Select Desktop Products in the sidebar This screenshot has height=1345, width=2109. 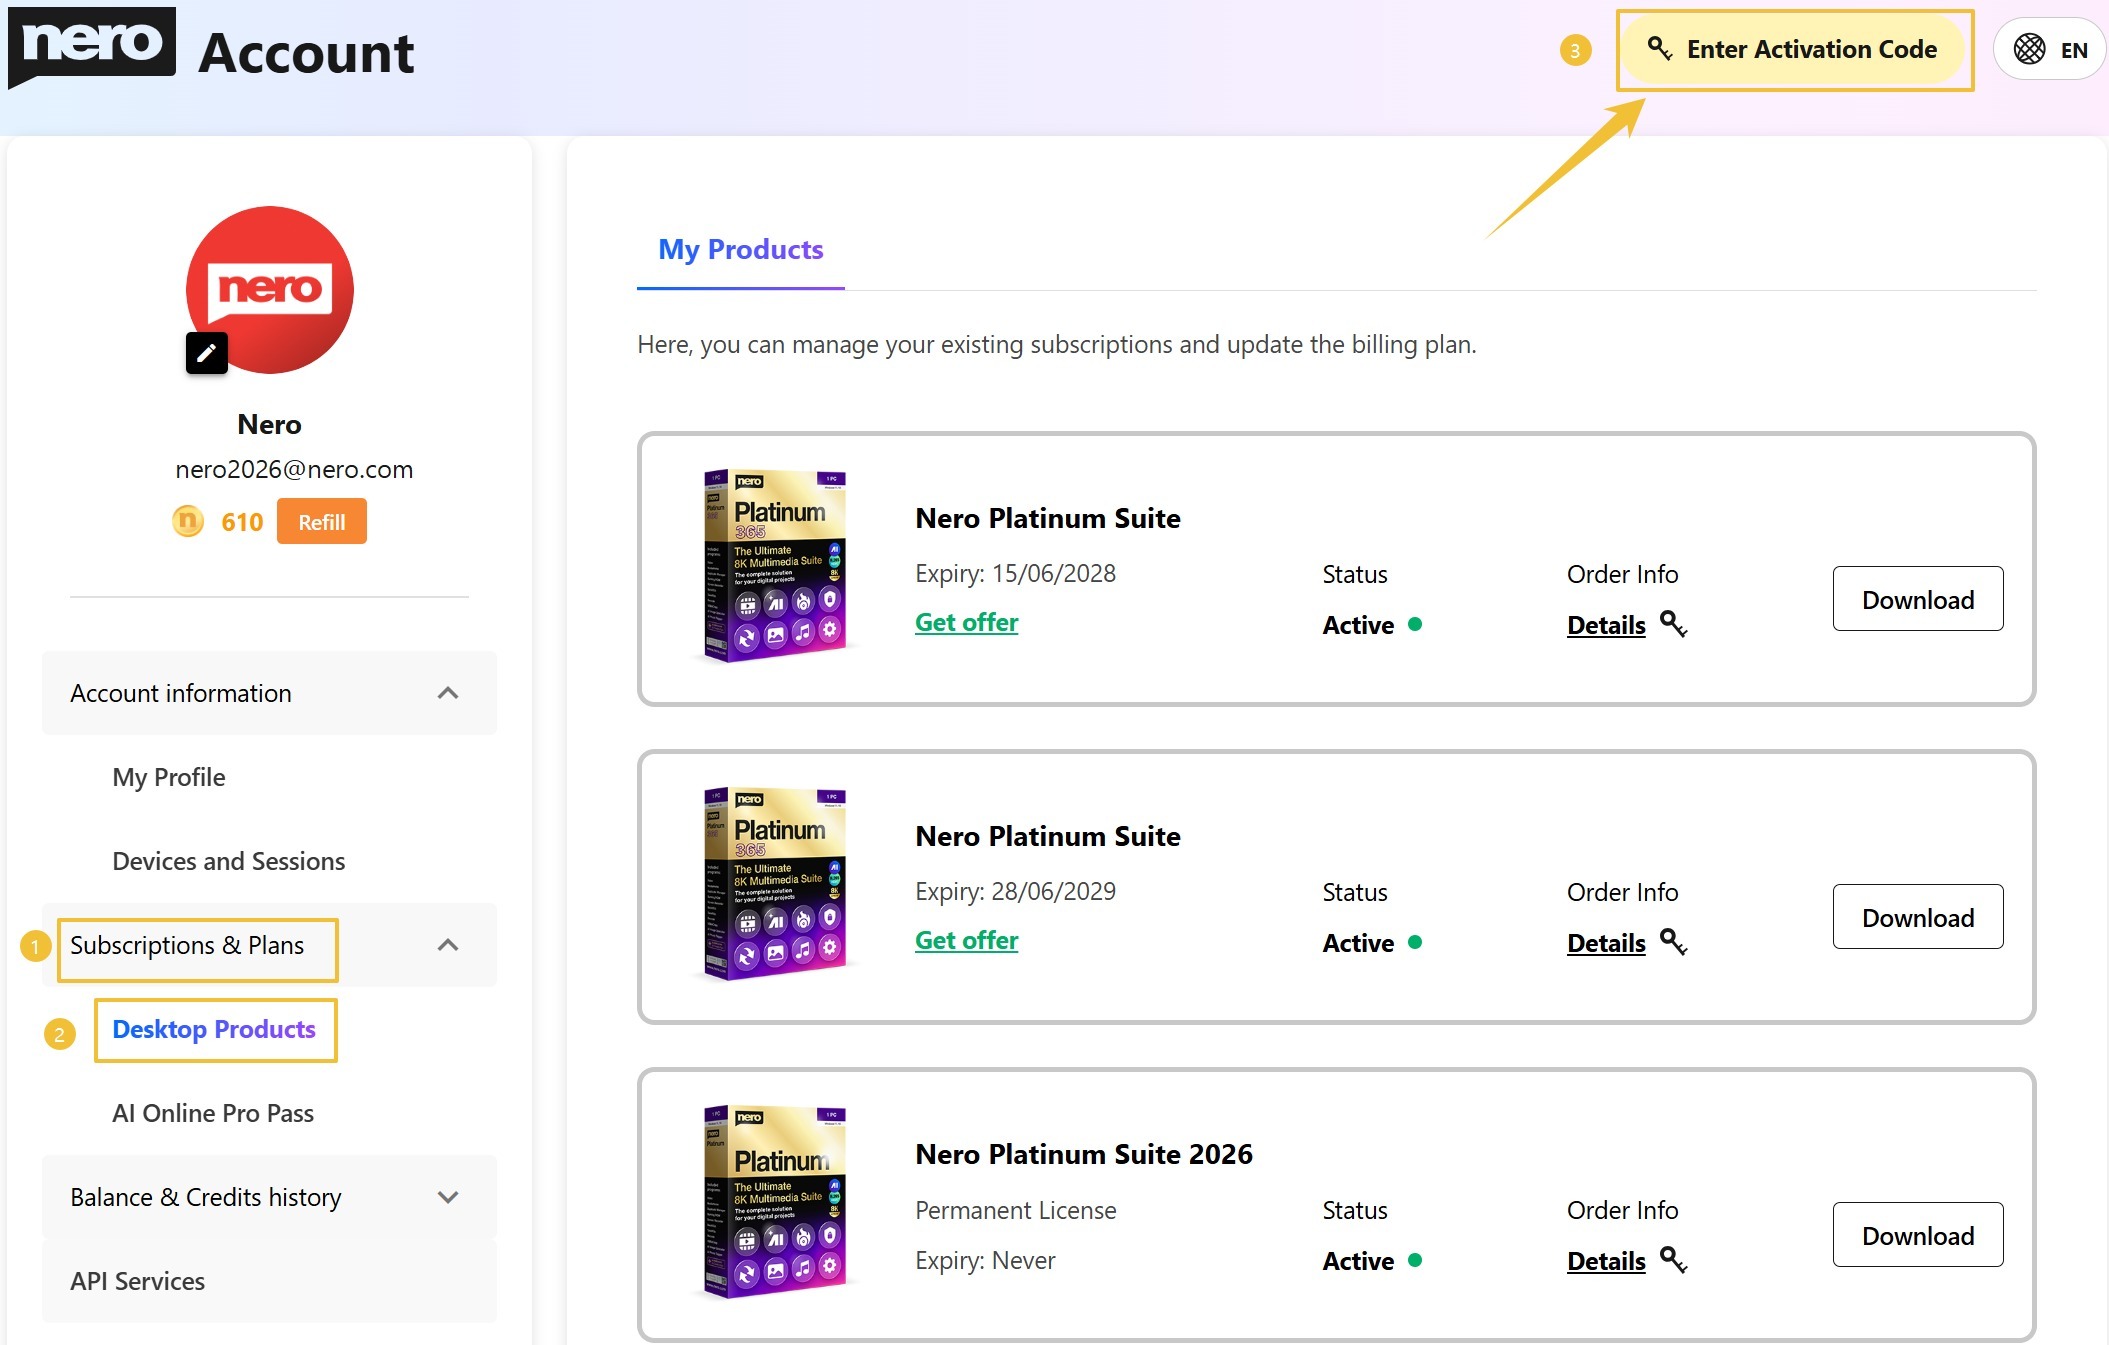214,1029
